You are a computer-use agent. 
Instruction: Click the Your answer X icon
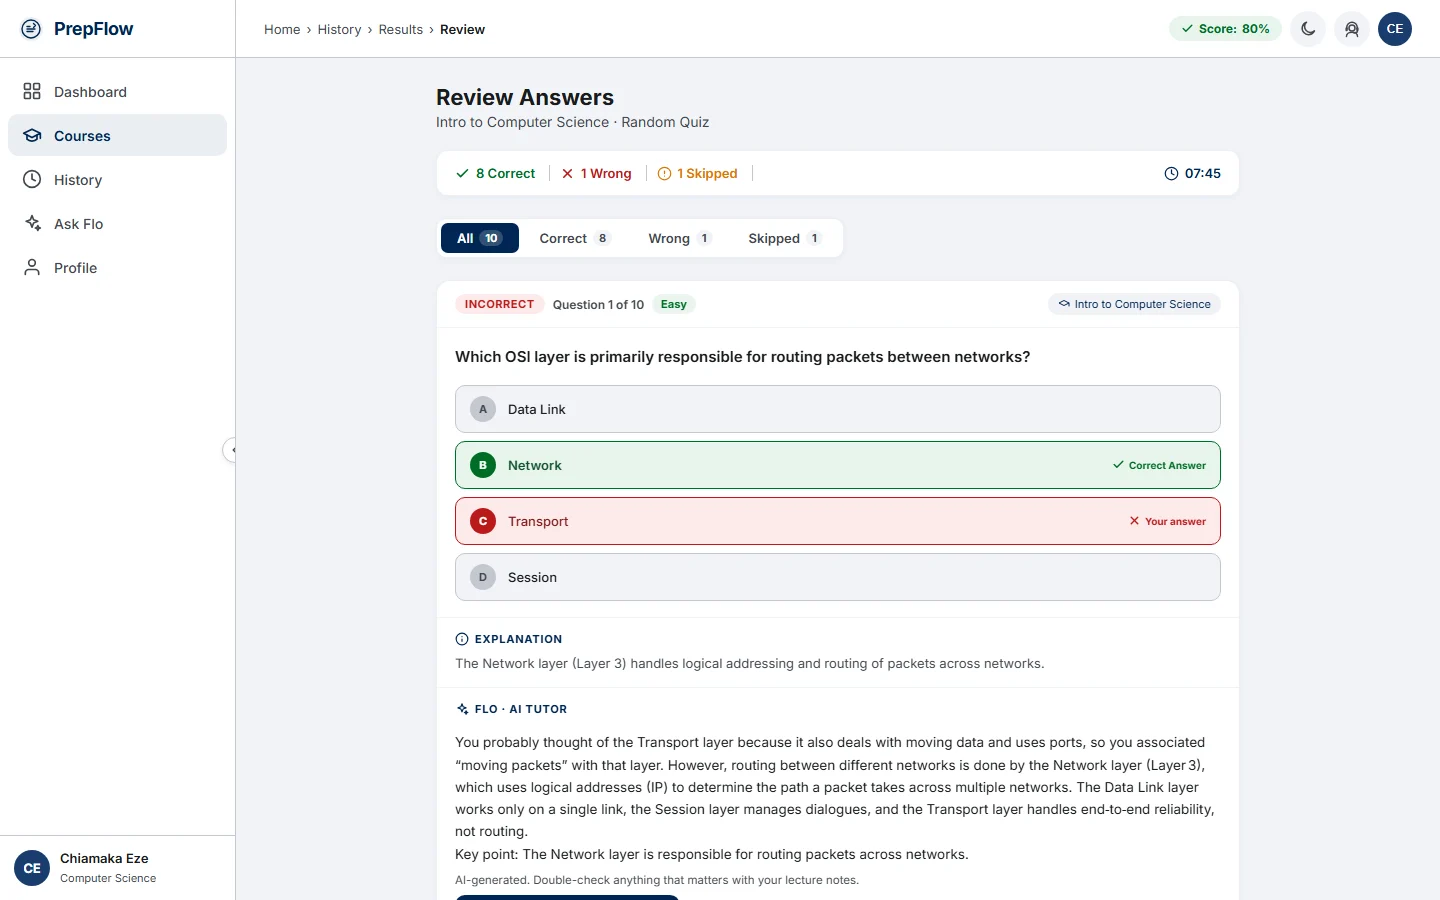(1134, 521)
